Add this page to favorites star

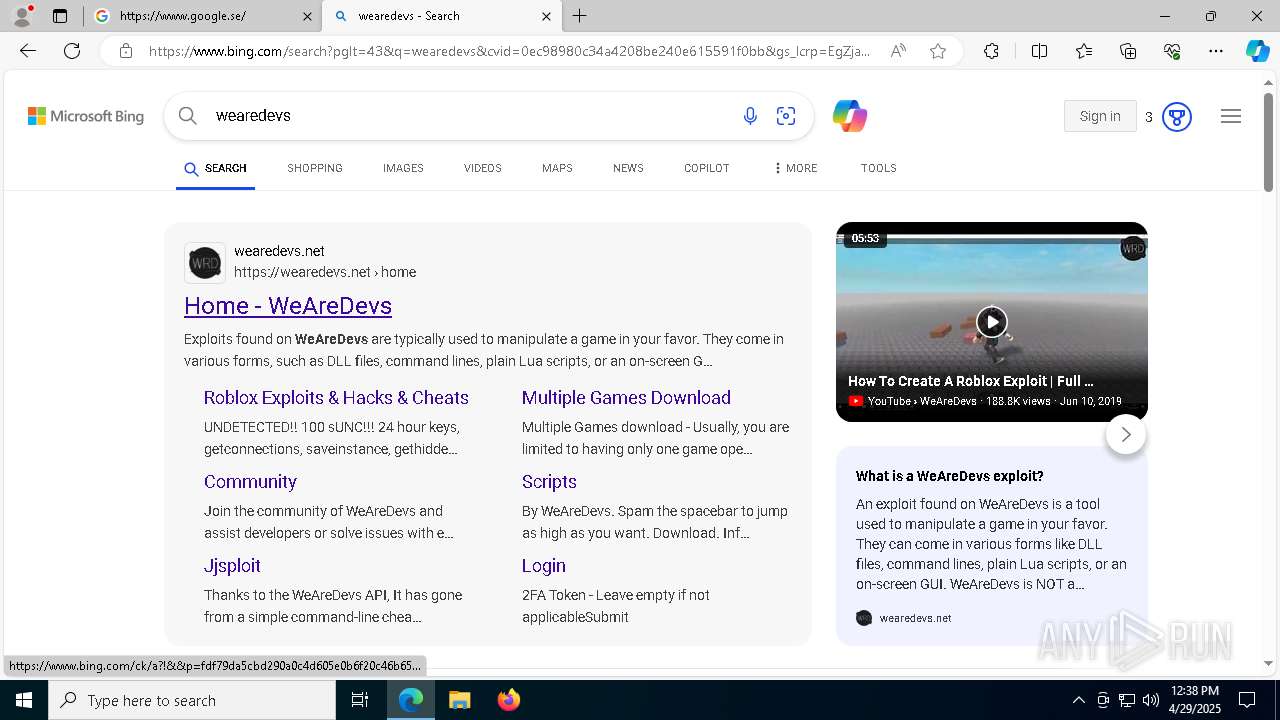(x=938, y=51)
